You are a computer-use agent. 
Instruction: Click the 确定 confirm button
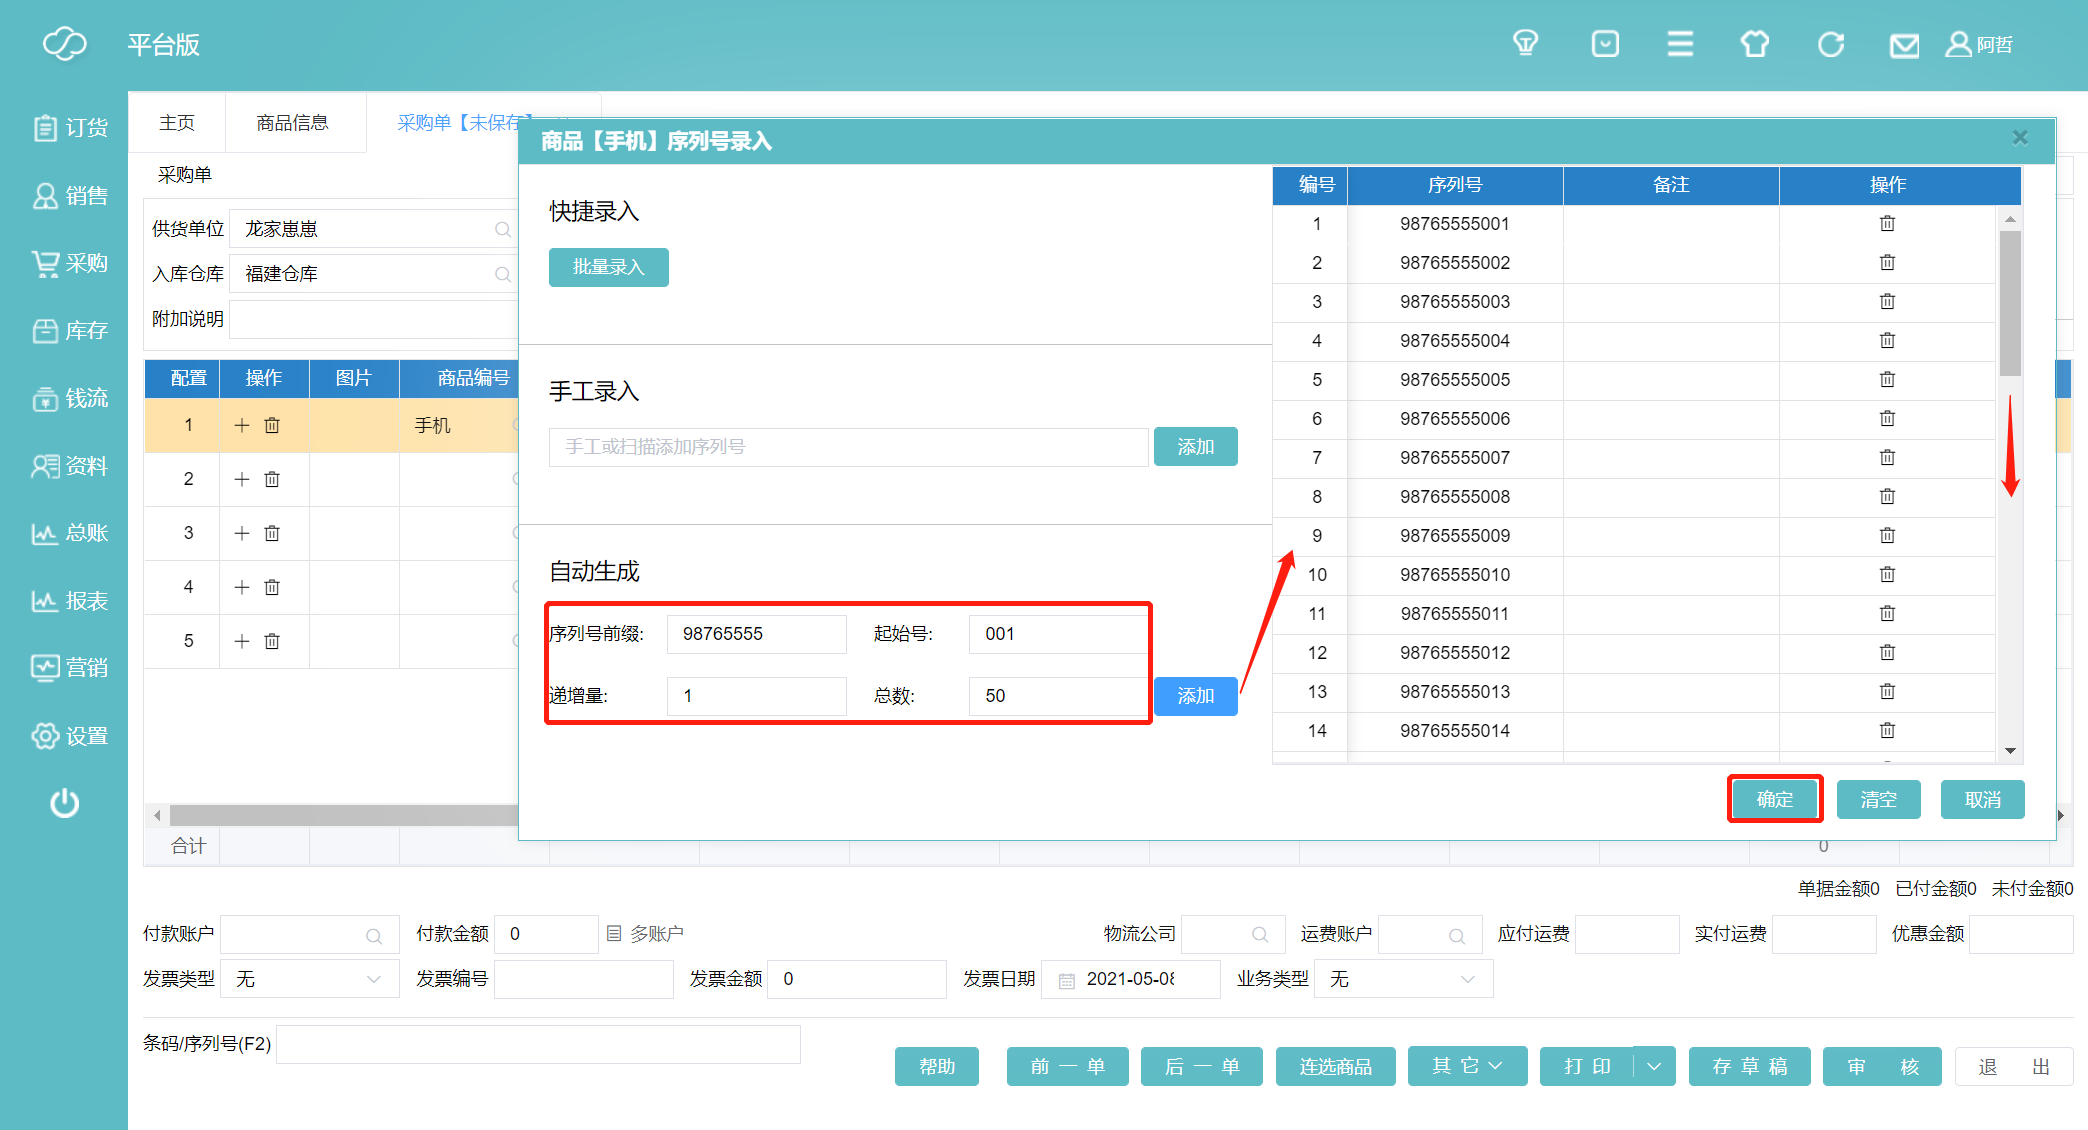tap(1775, 799)
